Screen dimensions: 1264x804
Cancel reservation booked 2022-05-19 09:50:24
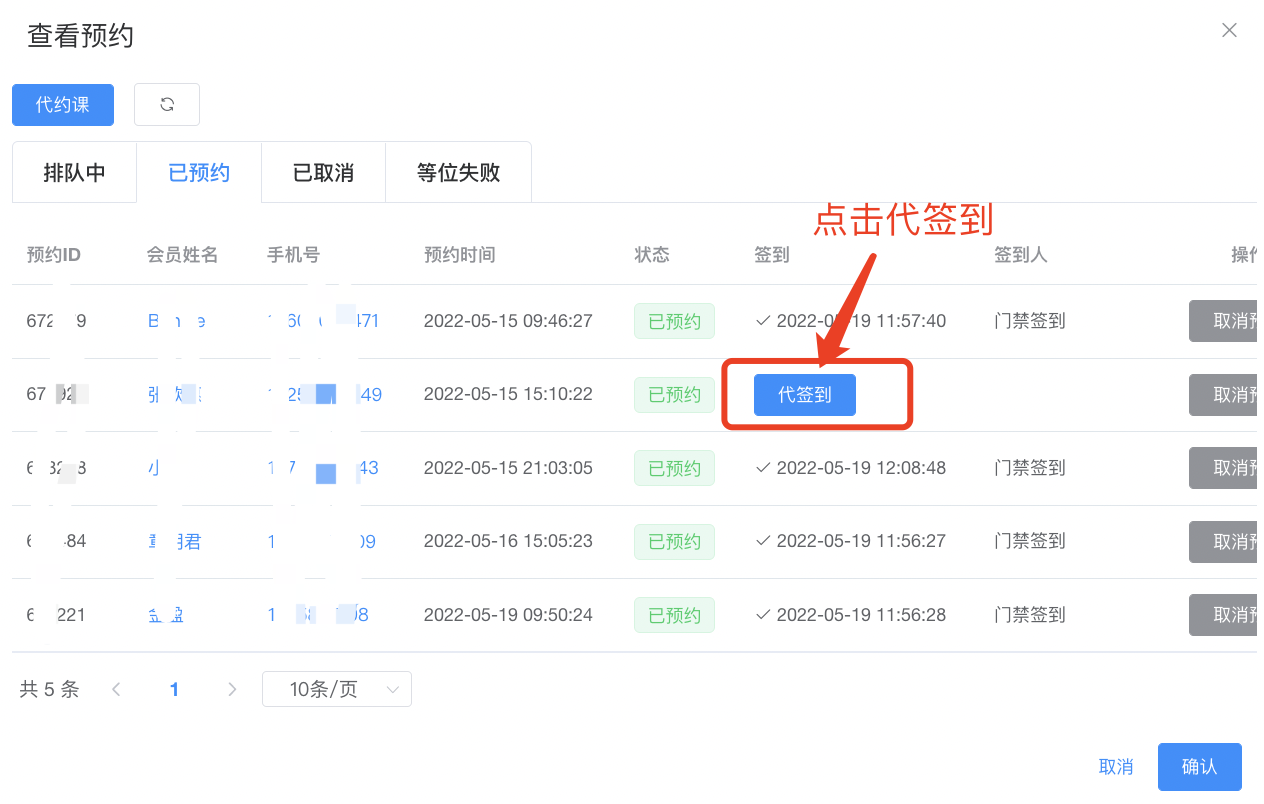pyautogui.click(x=1224, y=615)
